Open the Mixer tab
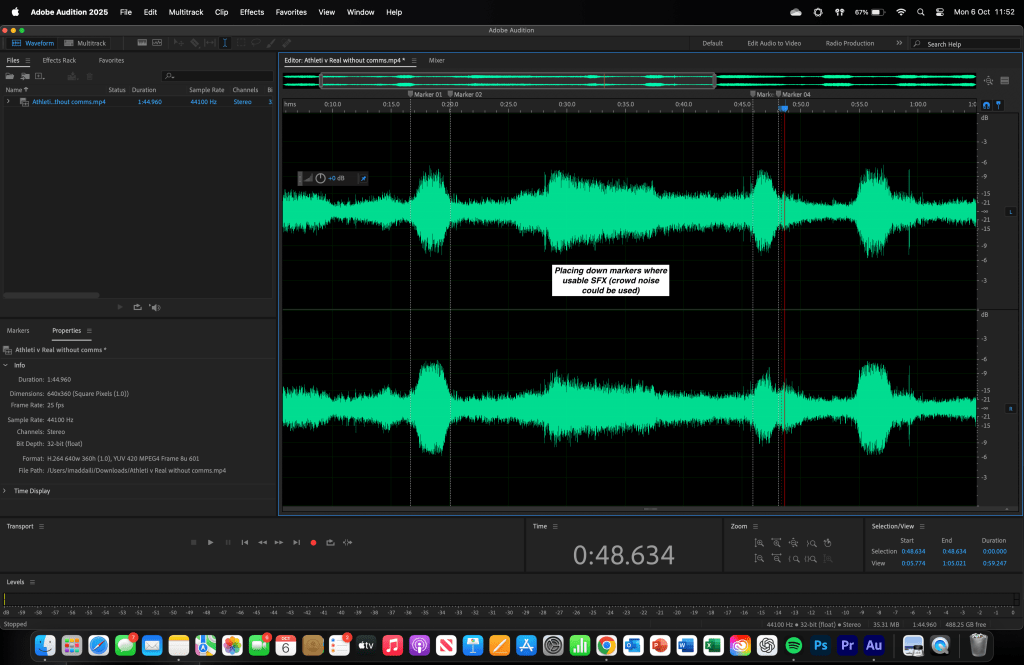 click(437, 60)
